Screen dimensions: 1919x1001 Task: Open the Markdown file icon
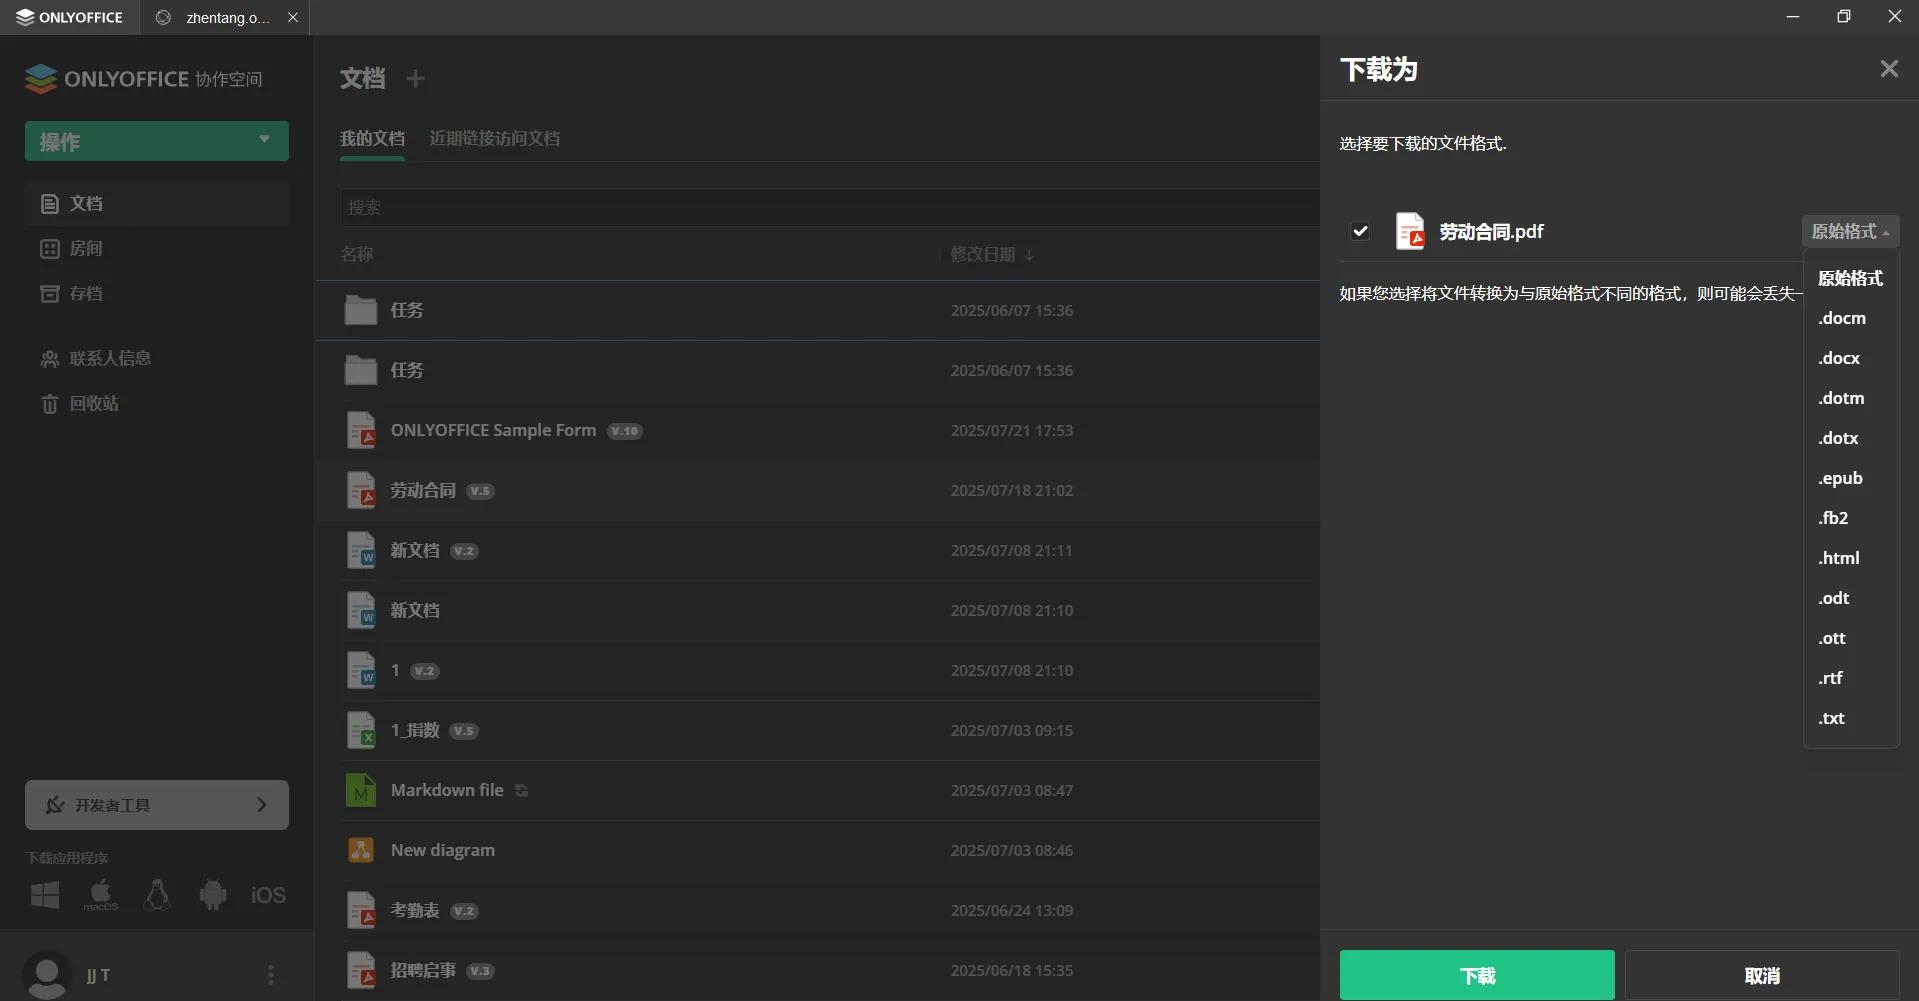(x=361, y=790)
